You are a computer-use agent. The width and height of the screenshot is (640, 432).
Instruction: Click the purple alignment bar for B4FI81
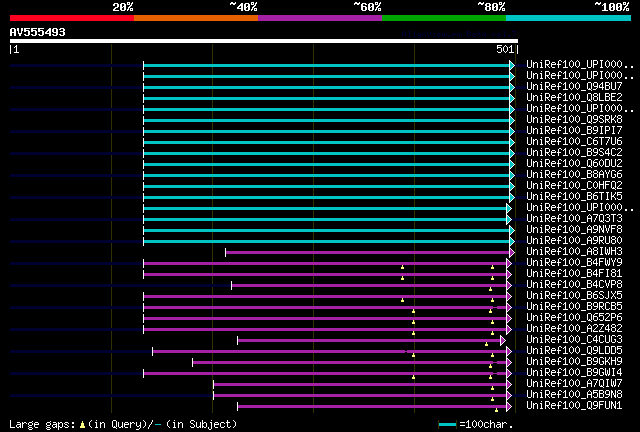click(x=326, y=275)
